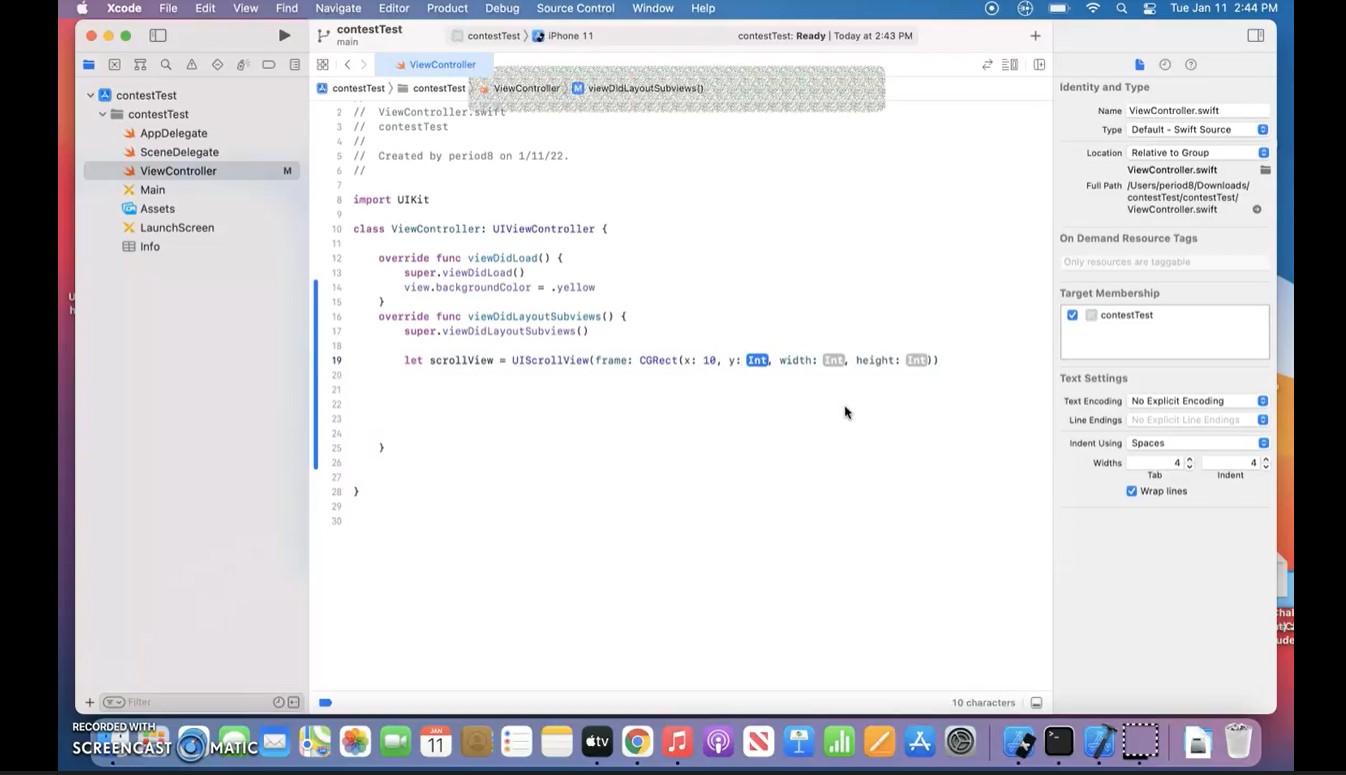
Task: Open the Find navigator magnifier icon
Action: (166, 65)
